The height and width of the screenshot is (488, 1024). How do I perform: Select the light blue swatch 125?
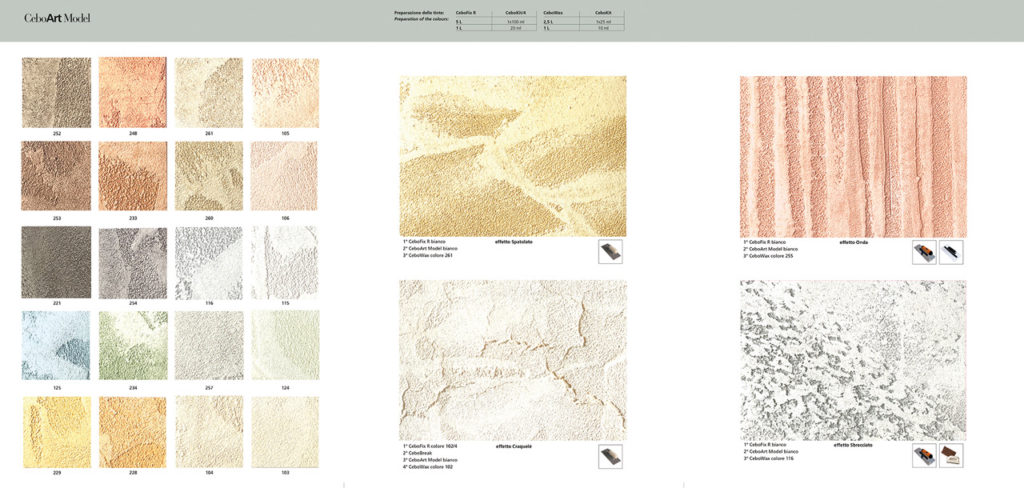pyautogui.click(x=56, y=346)
